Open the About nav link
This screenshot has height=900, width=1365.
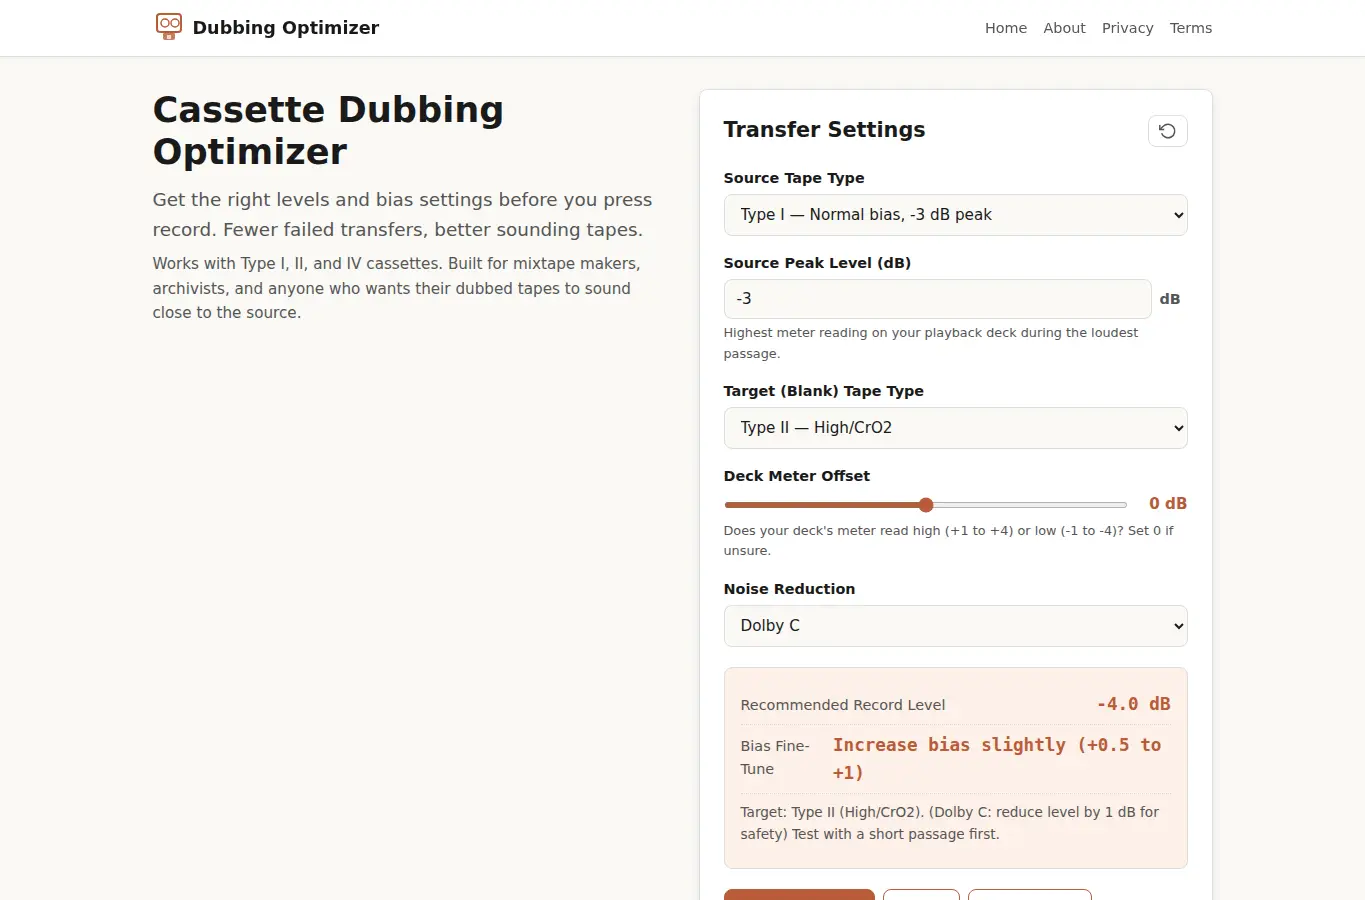(x=1064, y=28)
